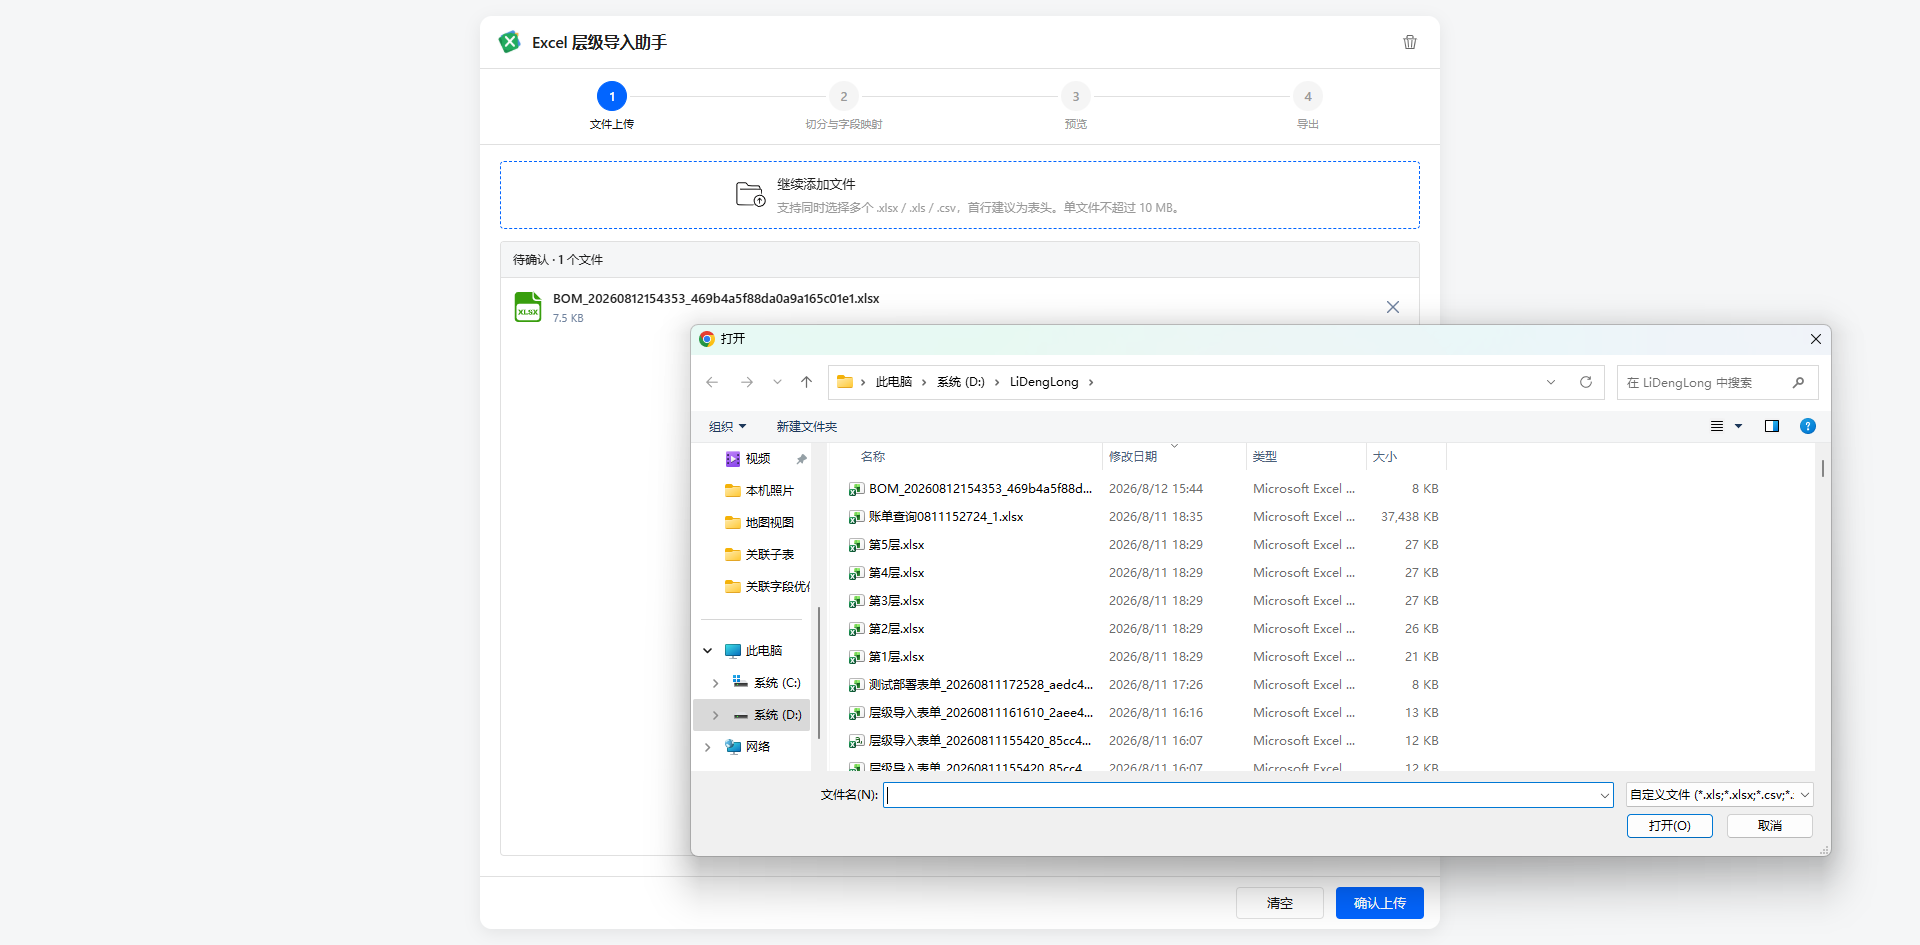1920x945 pixels.
Task: Select 视频 in the navigation pane
Action: click(758, 459)
